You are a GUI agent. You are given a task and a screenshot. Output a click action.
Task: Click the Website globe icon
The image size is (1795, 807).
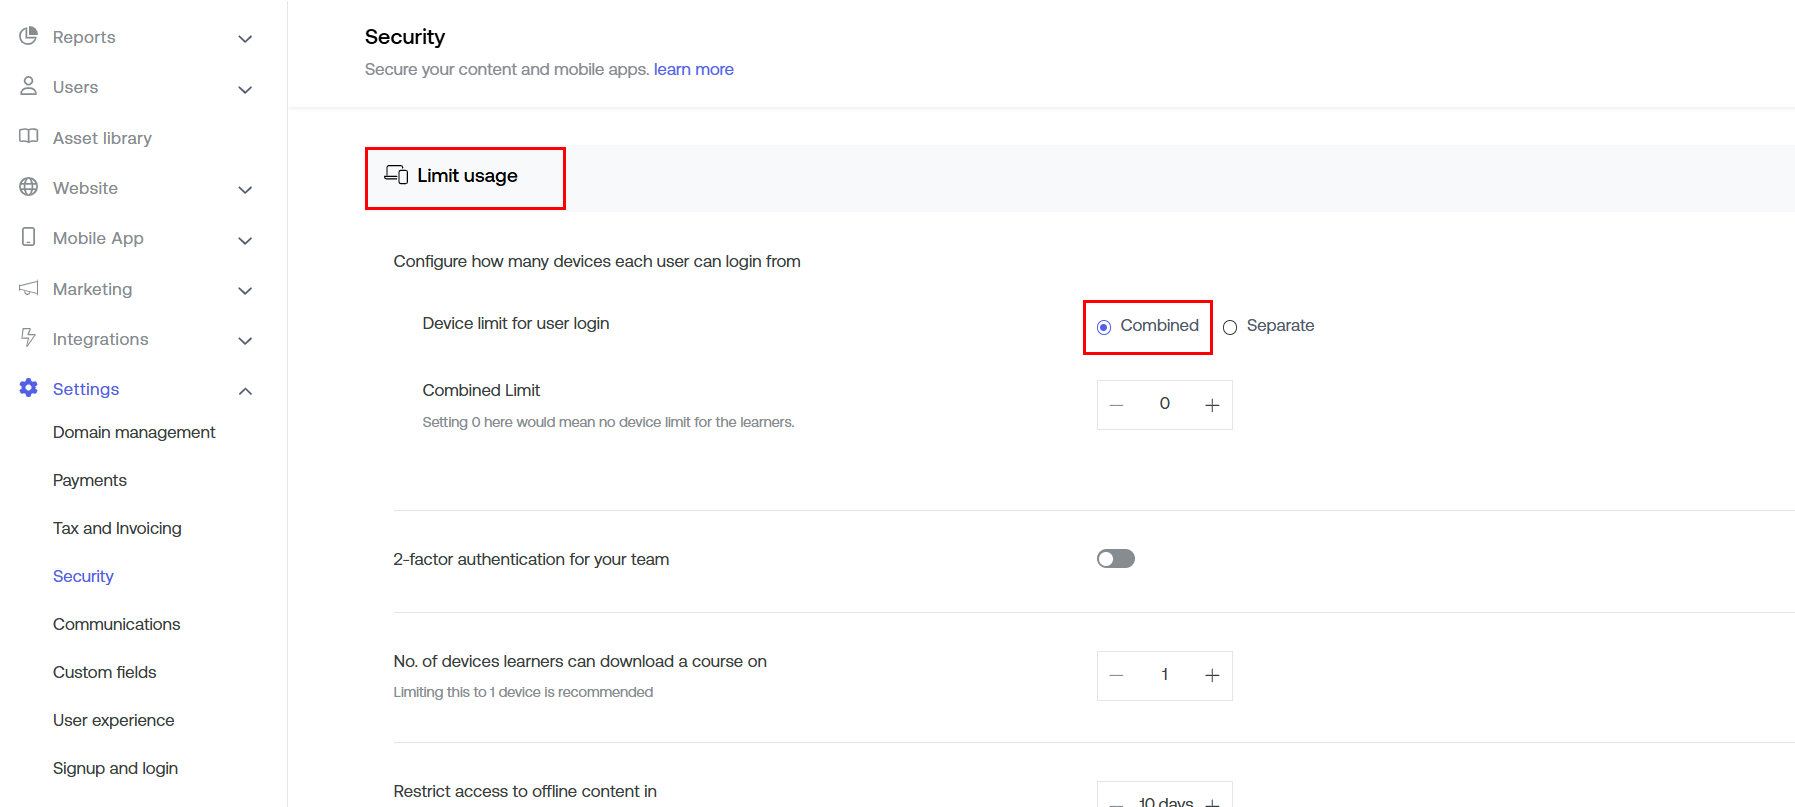28,187
